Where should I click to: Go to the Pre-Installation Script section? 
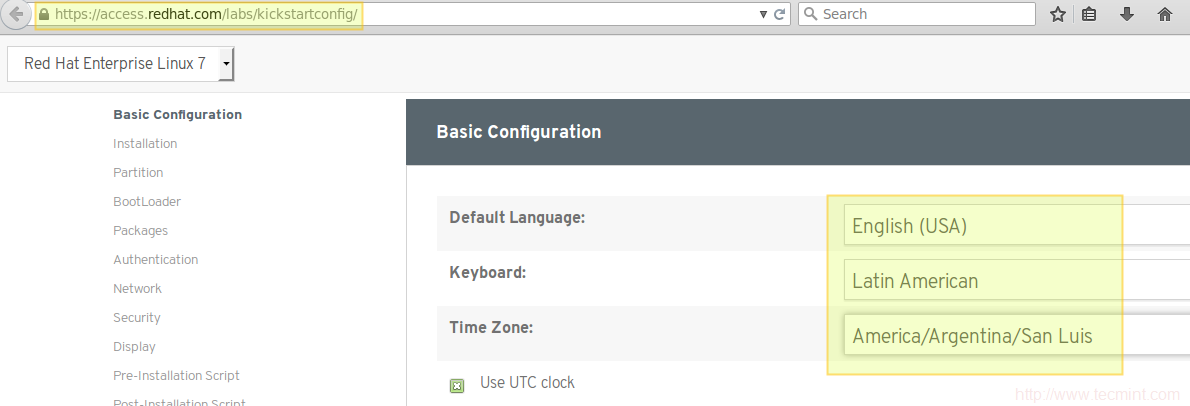pyautogui.click(x=176, y=376)
